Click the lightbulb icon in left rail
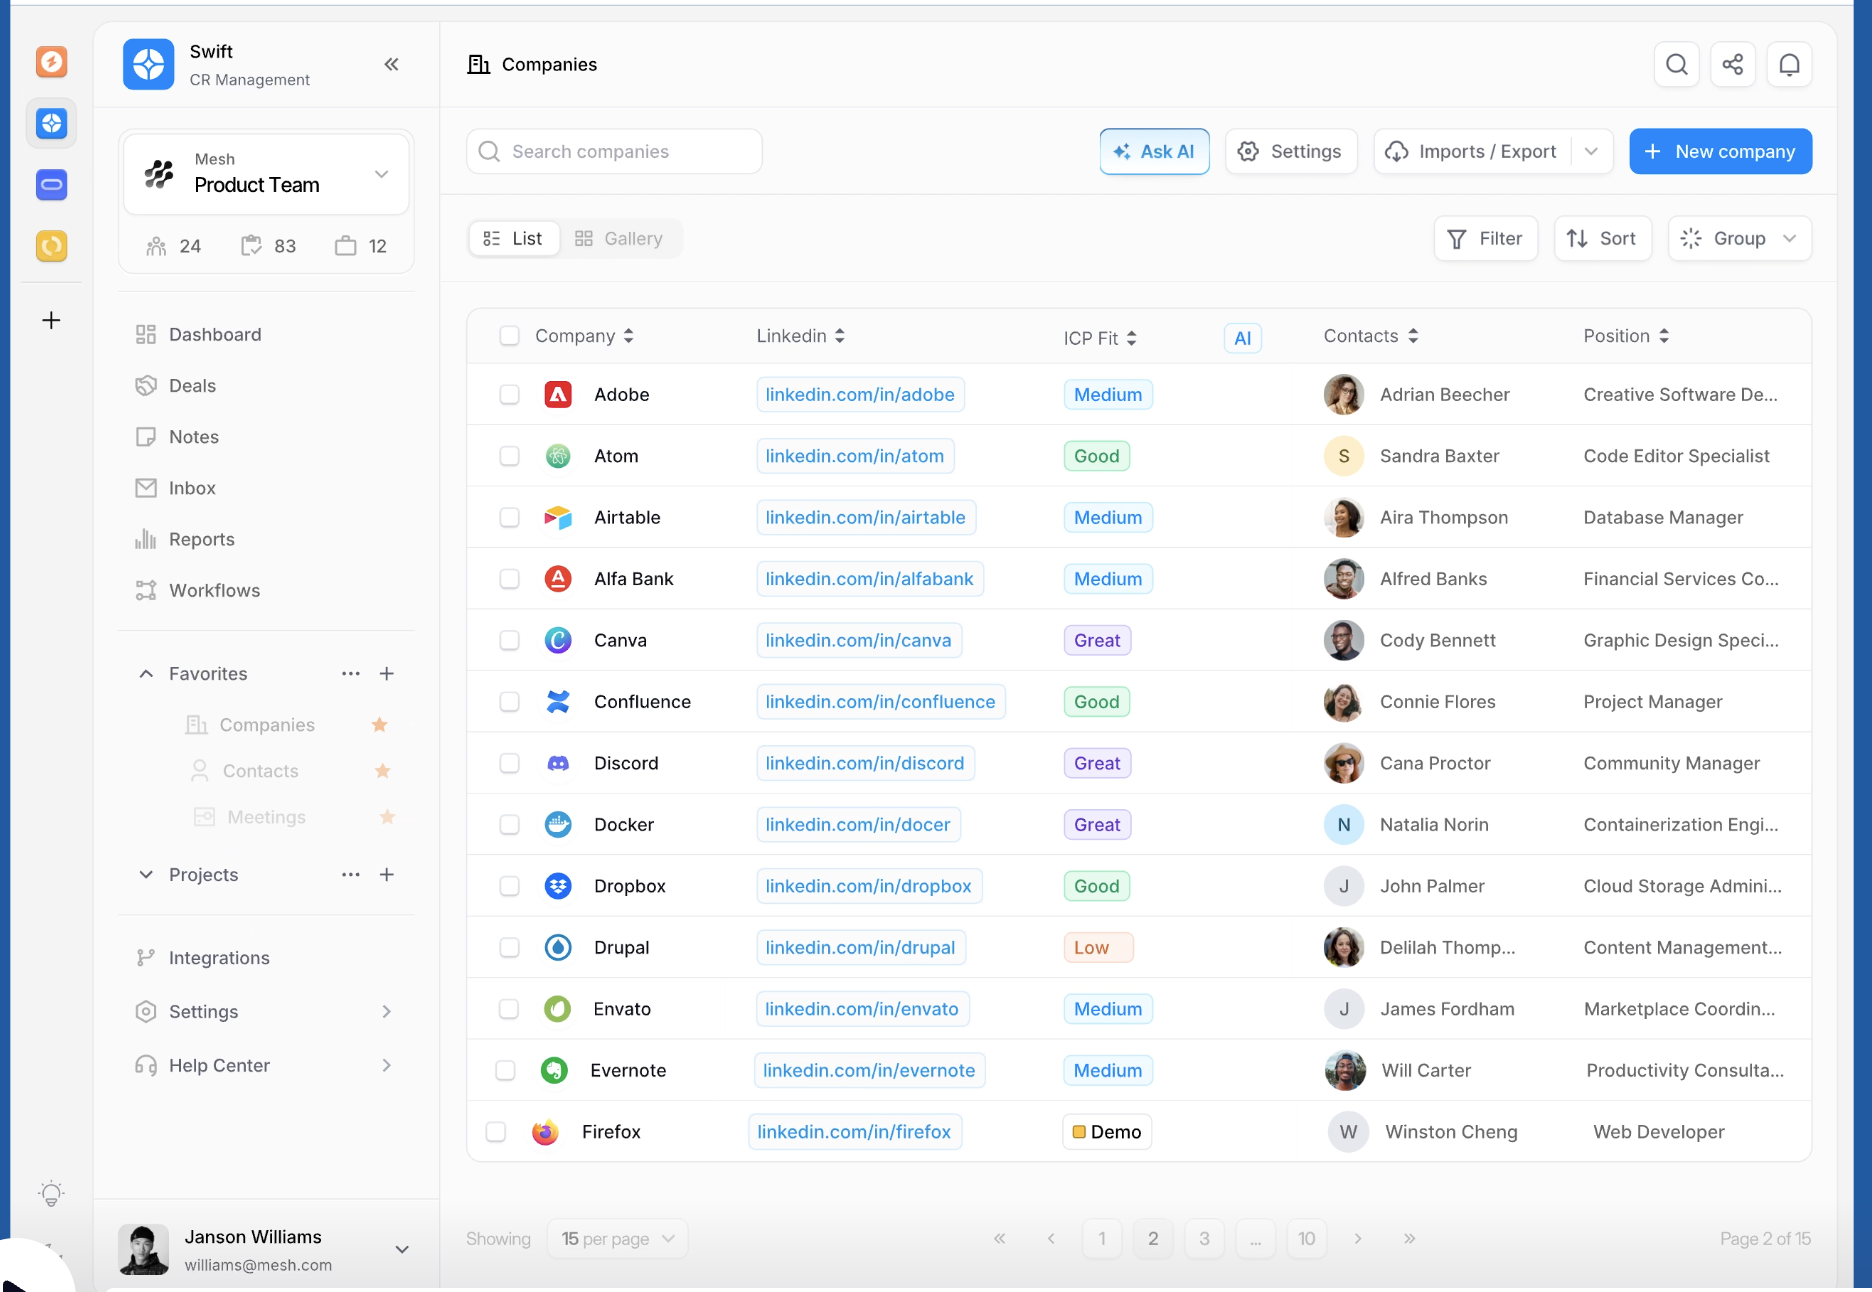1872x1292 pixels. tap(51, 1193)
